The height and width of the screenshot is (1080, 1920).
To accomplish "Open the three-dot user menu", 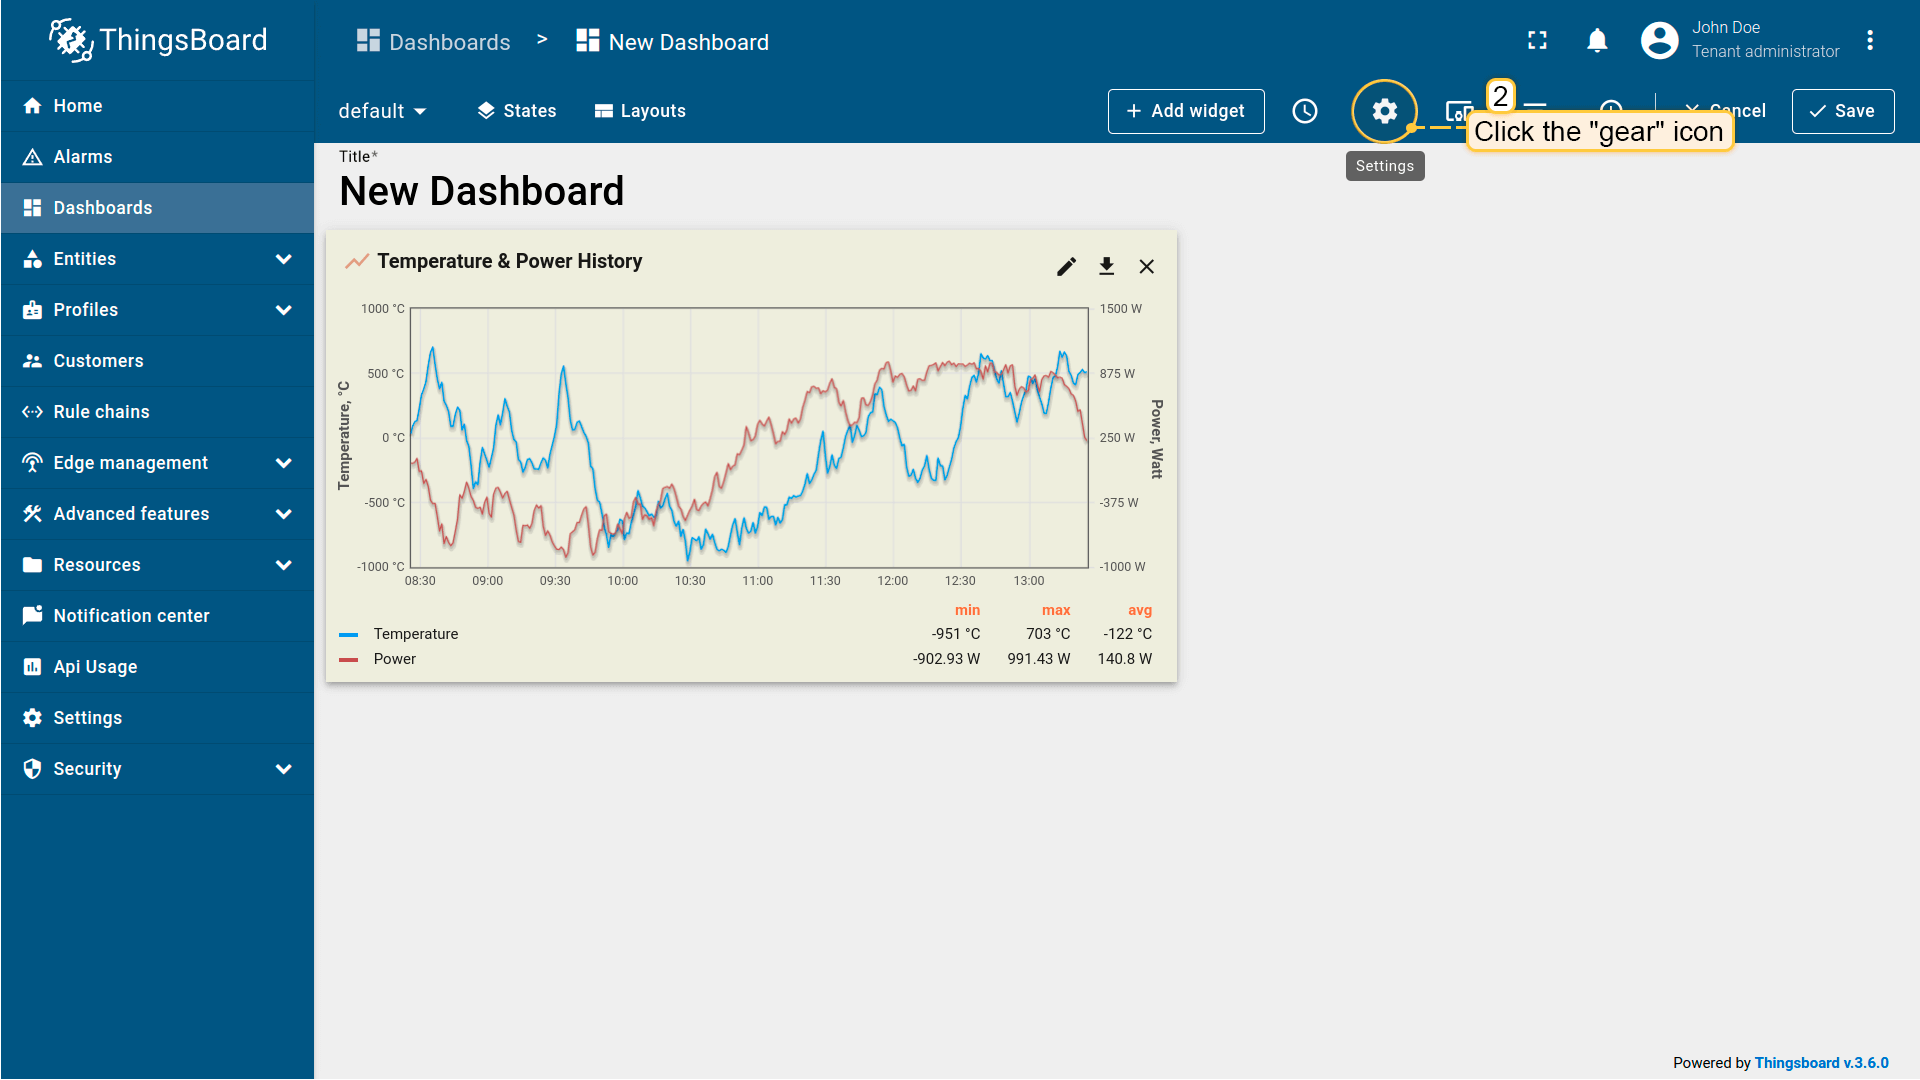I will click(1869, 40).
